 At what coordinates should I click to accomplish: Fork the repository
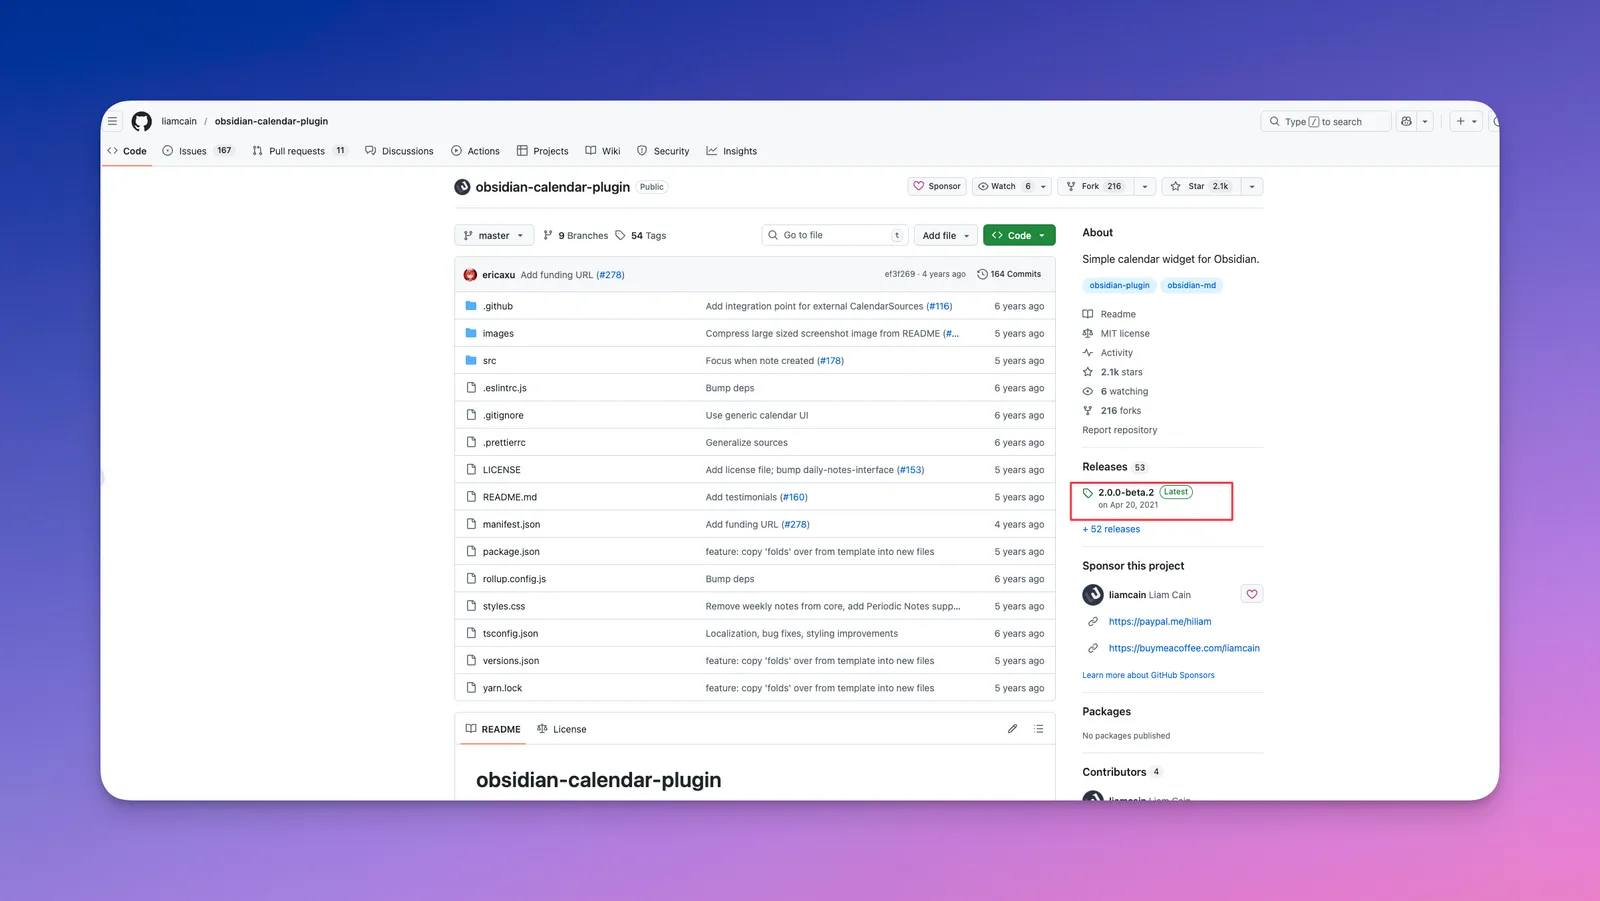[1095, 187]
